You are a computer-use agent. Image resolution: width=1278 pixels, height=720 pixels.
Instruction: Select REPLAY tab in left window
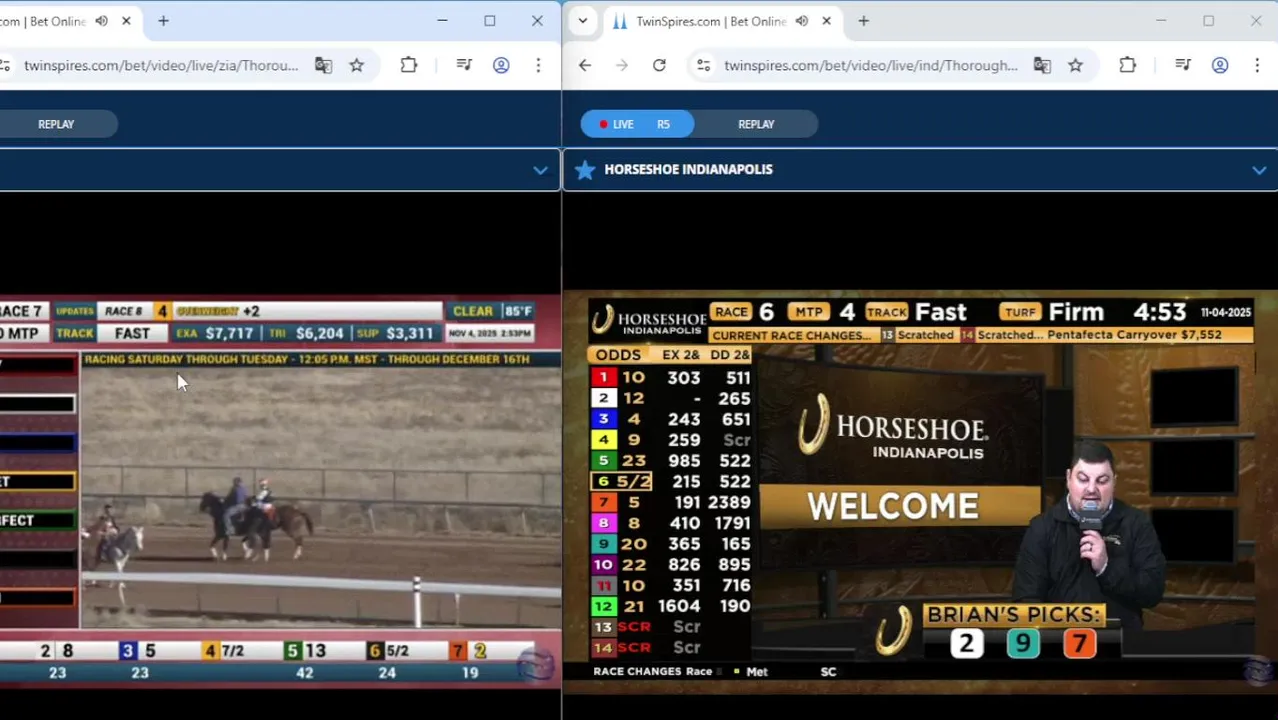(56, 124)
